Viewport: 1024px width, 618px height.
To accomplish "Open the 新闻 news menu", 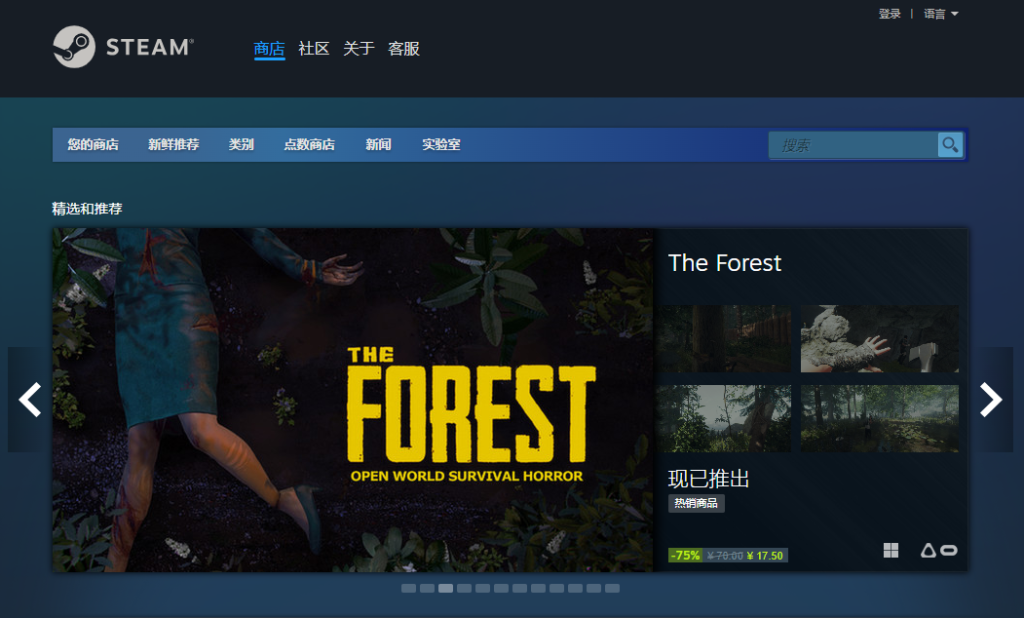I will (x=378, y=144).
